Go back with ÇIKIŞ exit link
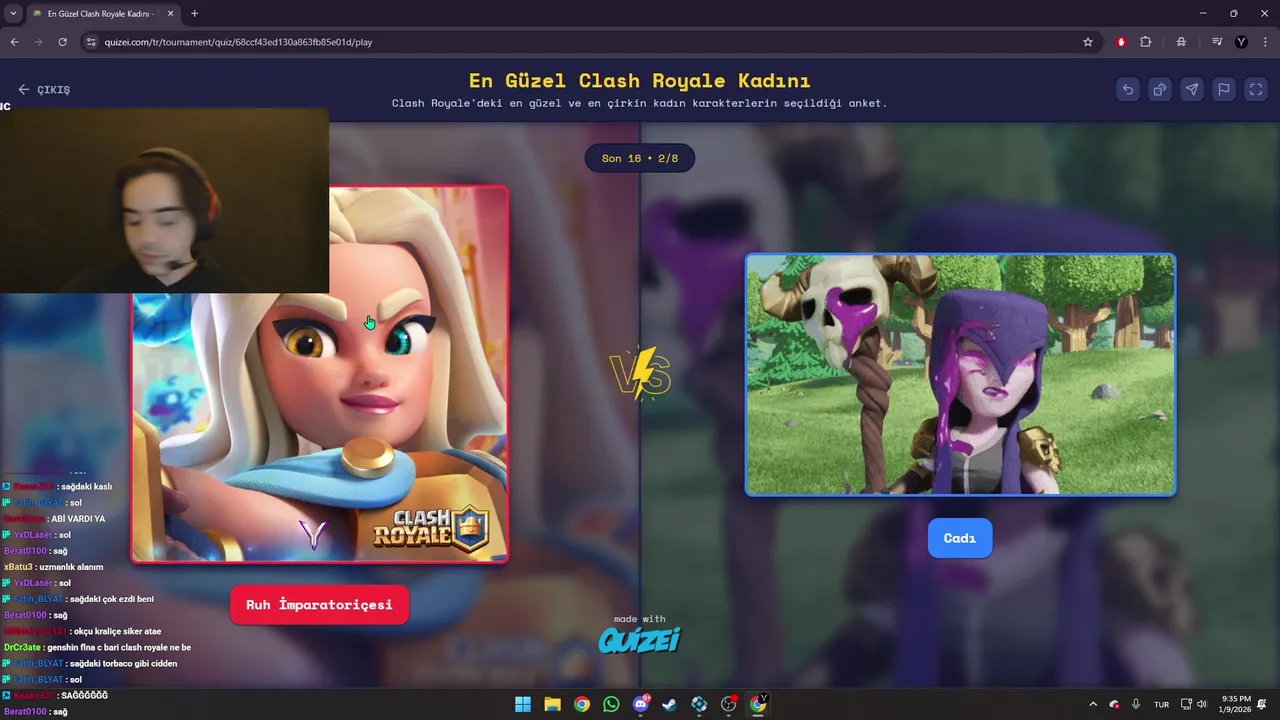The width and height of the screenshot is (1280, 720). pyautogui.click(x=44, y=89)
